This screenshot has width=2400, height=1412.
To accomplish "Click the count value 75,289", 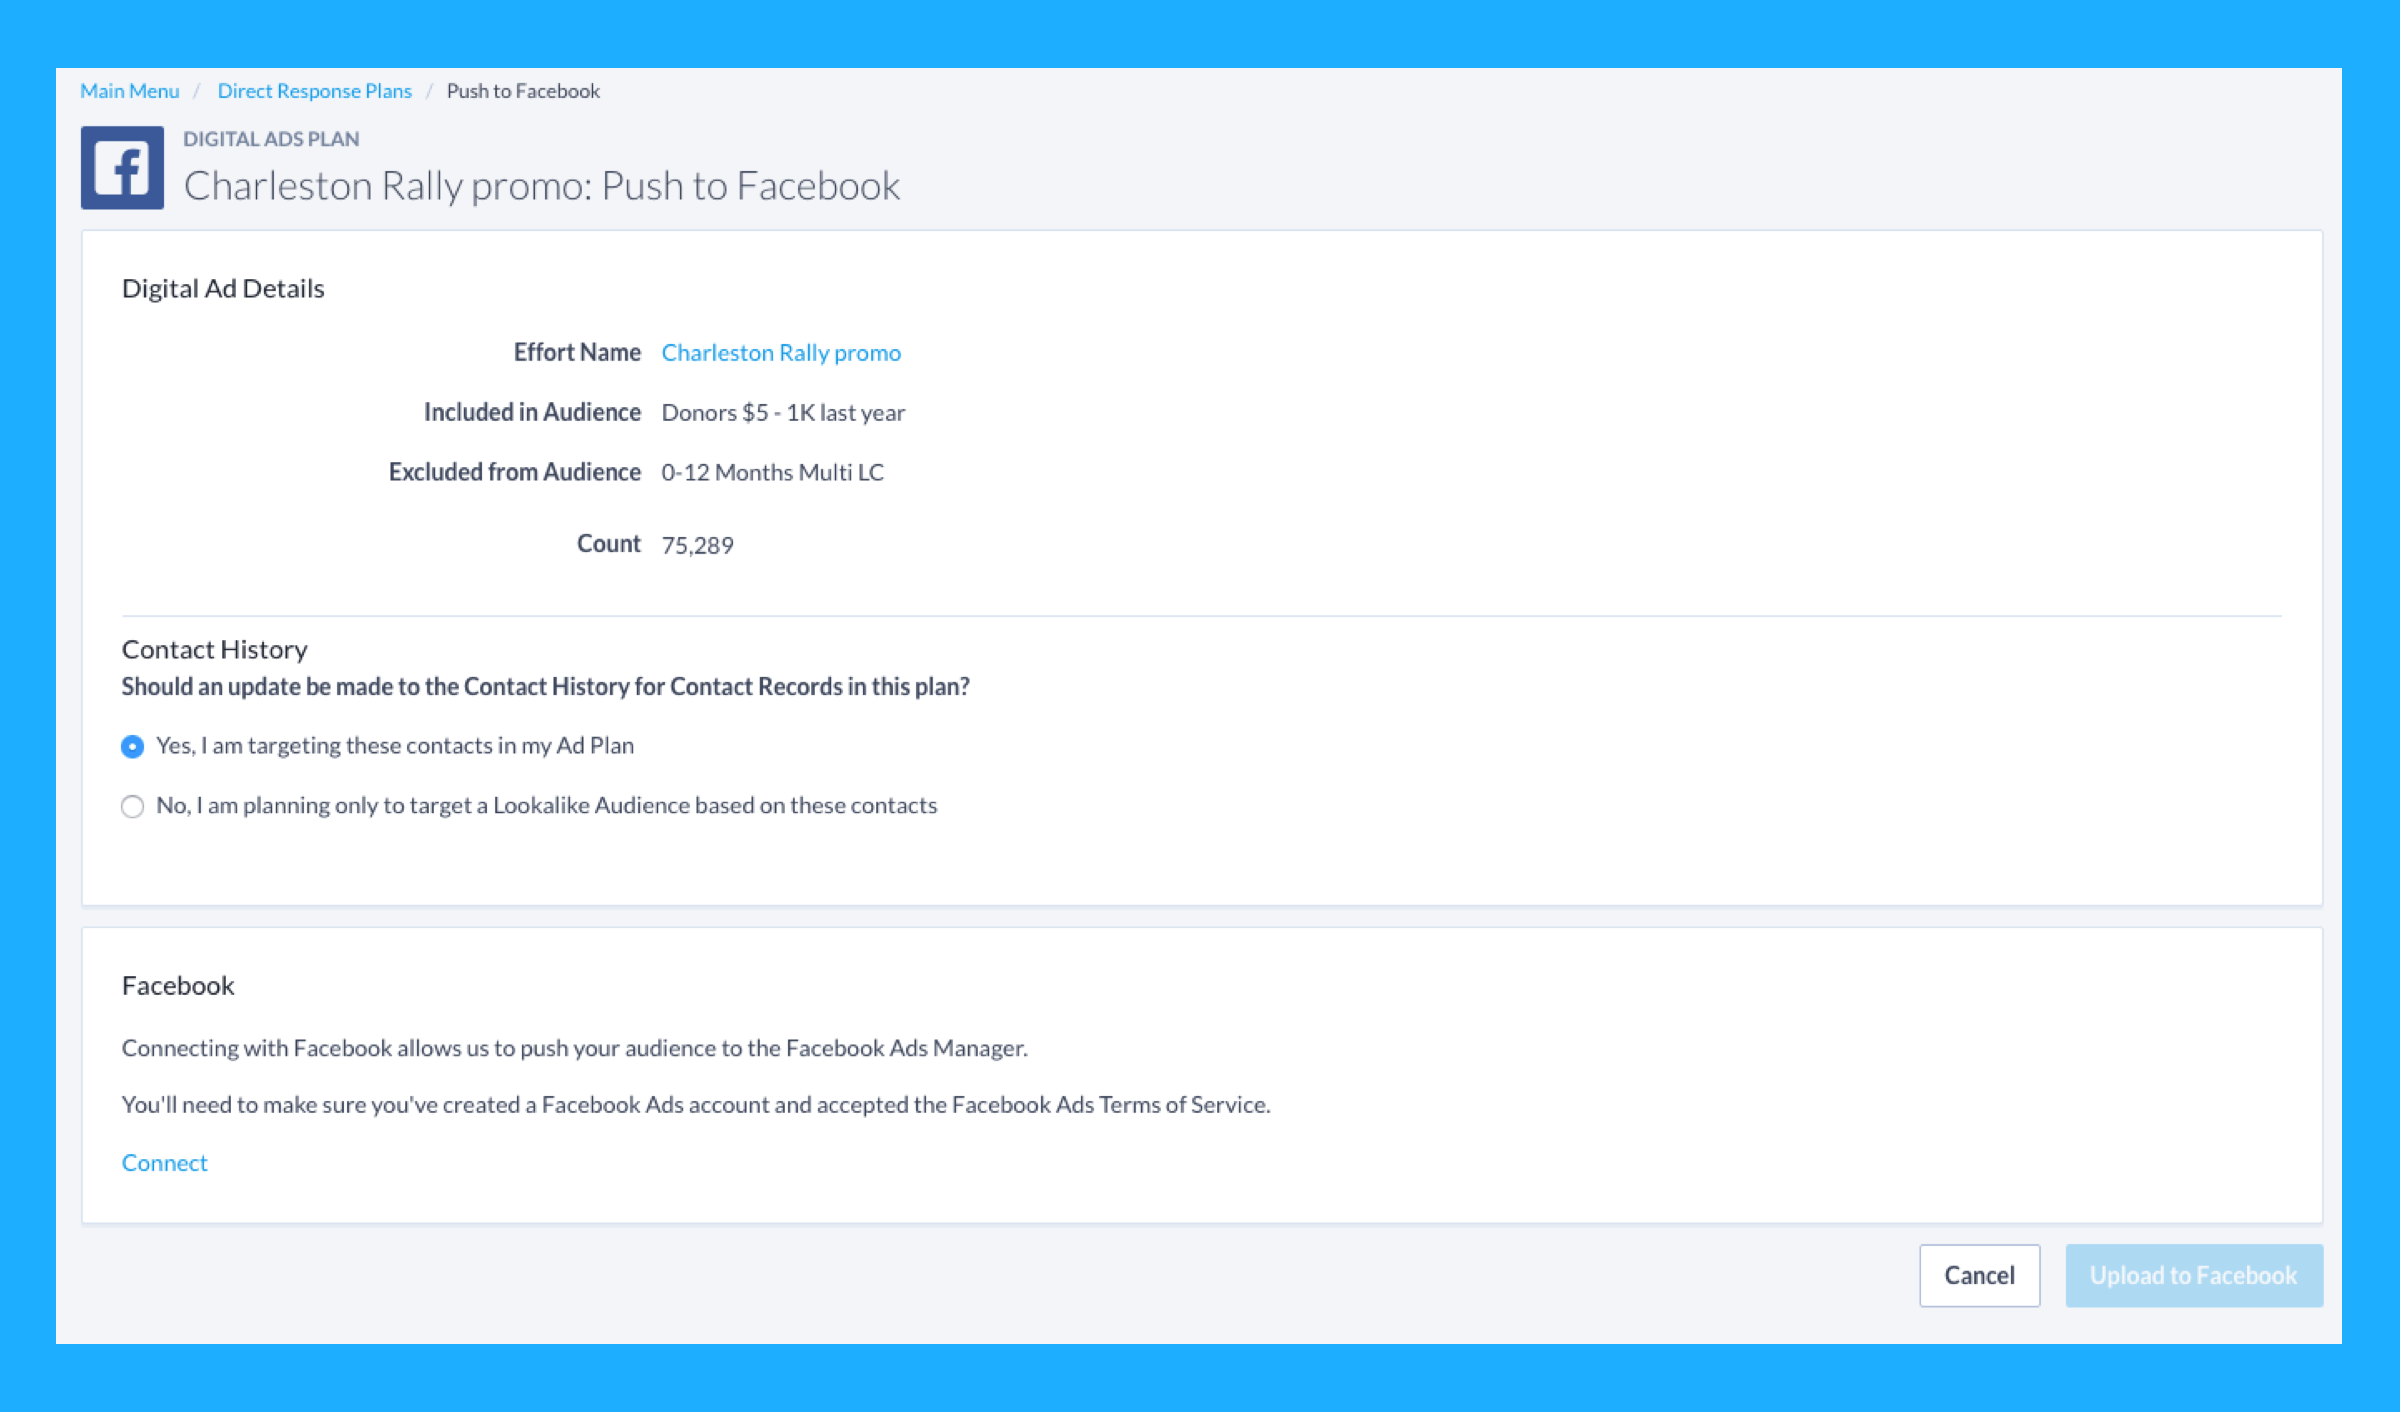I will tap(697, 545).
